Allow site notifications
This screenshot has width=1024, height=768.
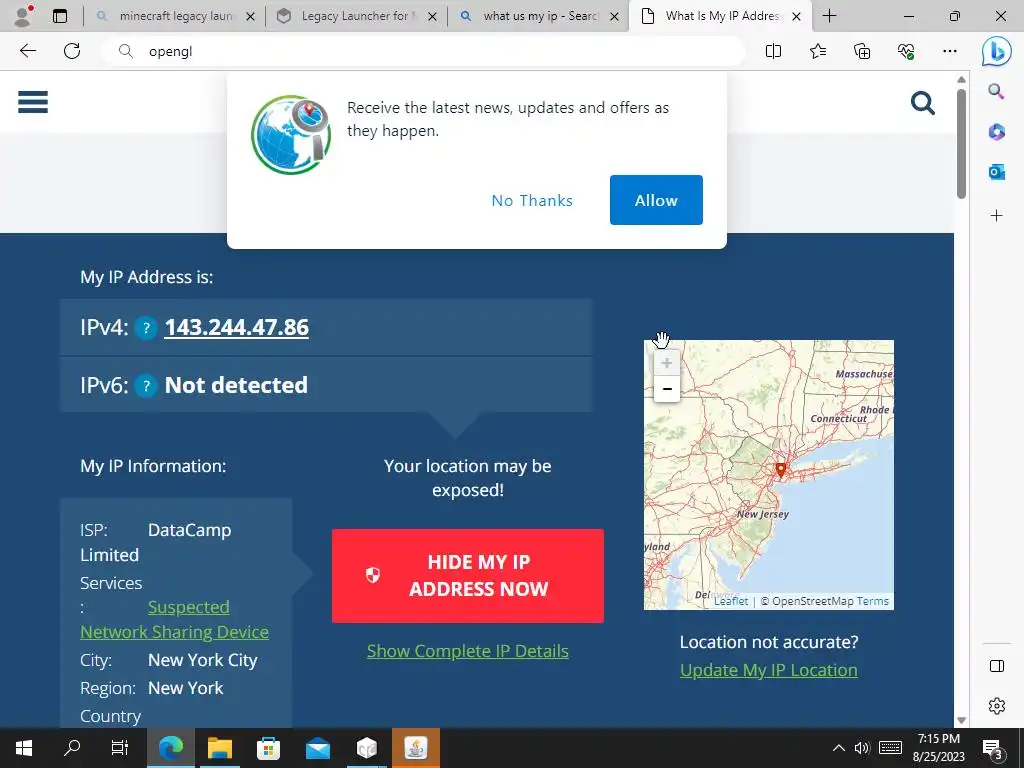pyautogui.click(x=656, y=200)
